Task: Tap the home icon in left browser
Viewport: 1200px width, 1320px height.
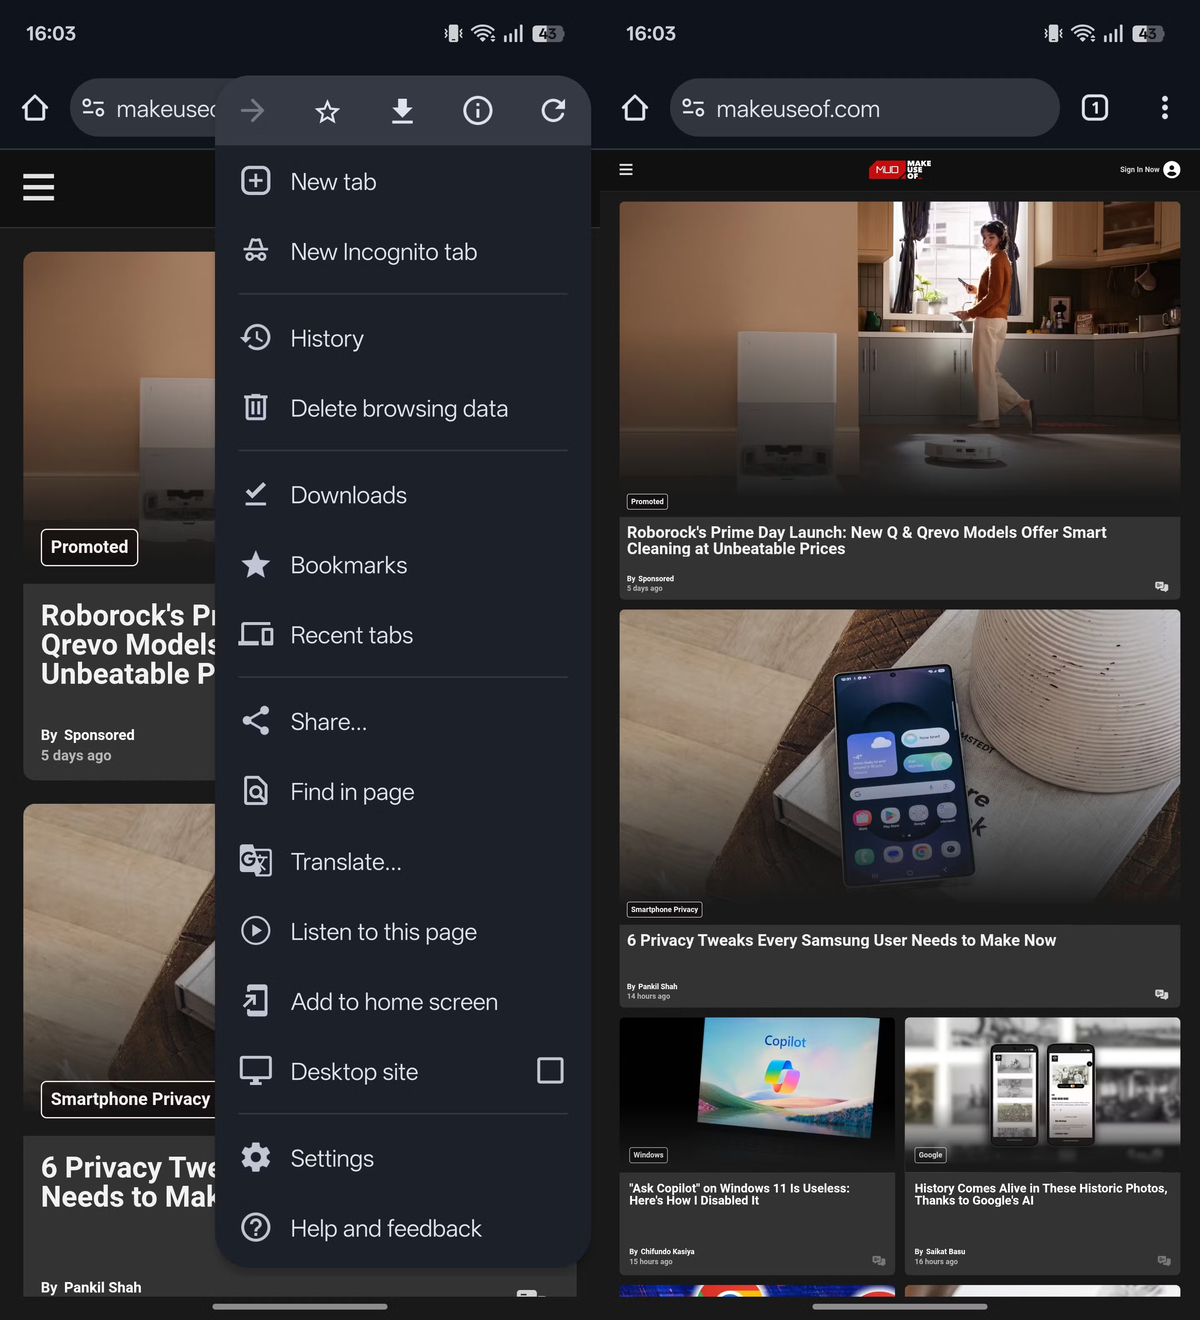Action: (x=35, y=108)
